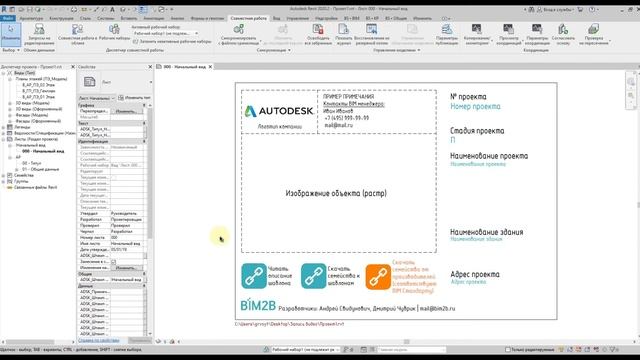Click the Revit application logo button

(x=4, y=9)
